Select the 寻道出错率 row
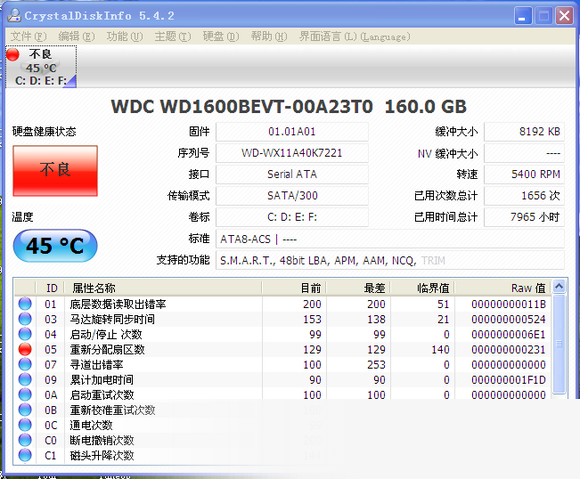This screenshot has height=479, width=580. coord(283,365)
